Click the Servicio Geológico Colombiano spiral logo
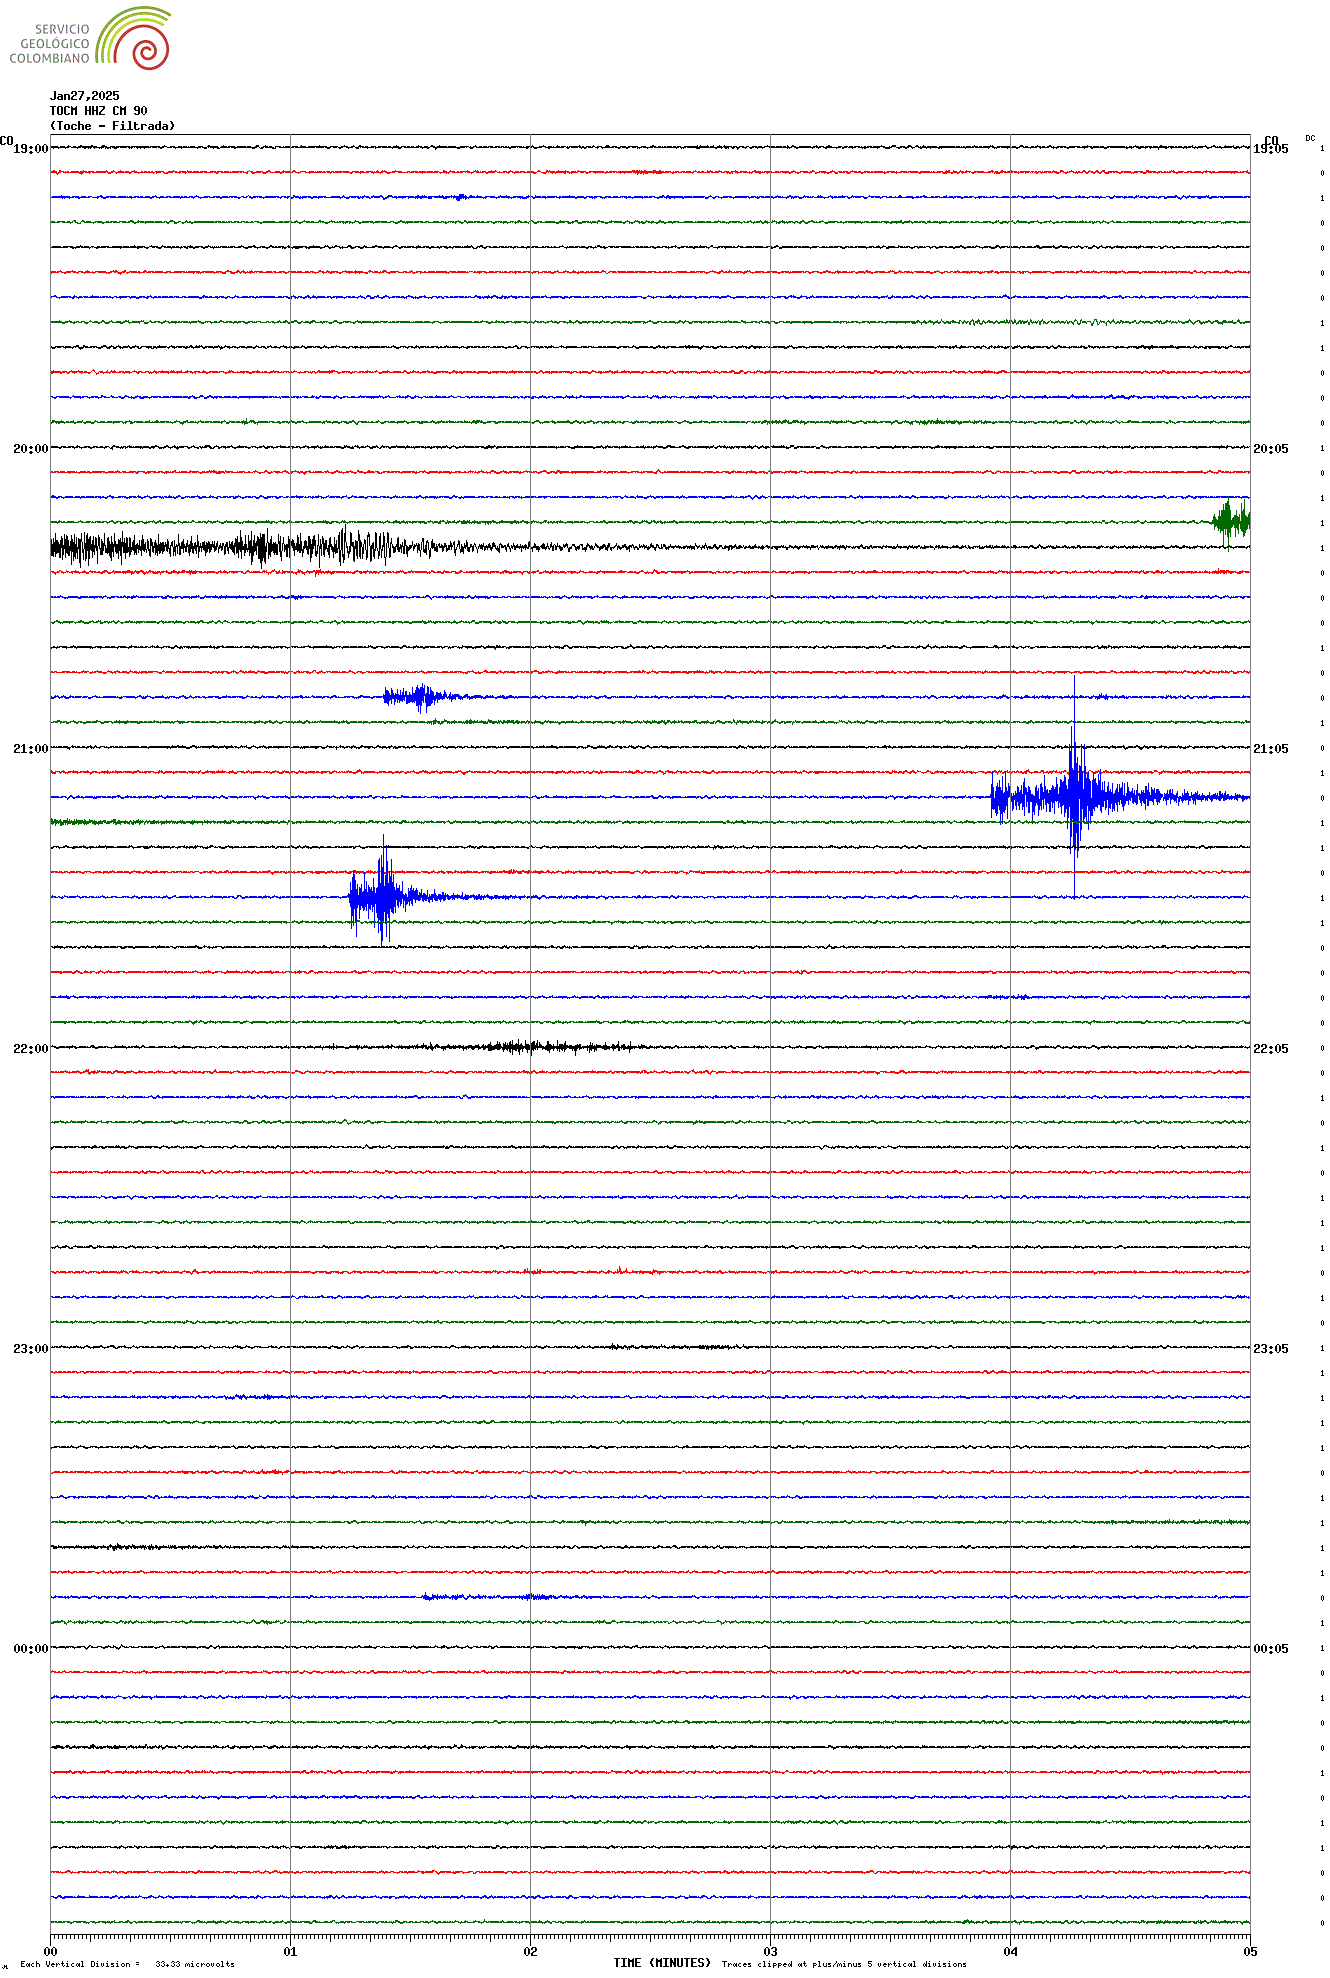This screenshot has height=1978, width=1330. [135, 38]
